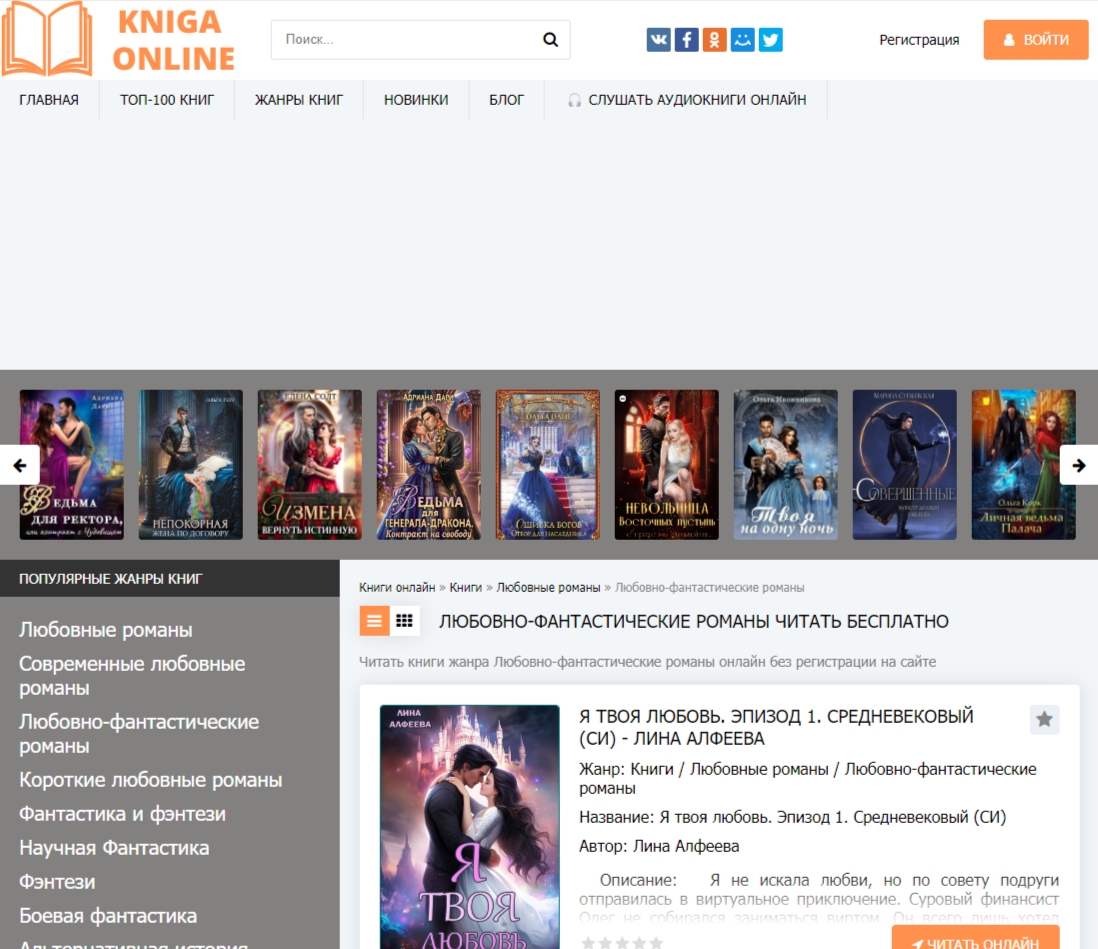
Task: Open Слушать аудиокниги онлайн menu item
Action: click(x=686, y=100)
